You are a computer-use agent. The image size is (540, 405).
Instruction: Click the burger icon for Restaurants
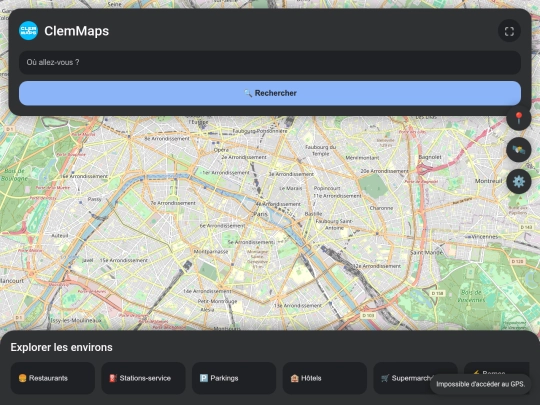22,378
